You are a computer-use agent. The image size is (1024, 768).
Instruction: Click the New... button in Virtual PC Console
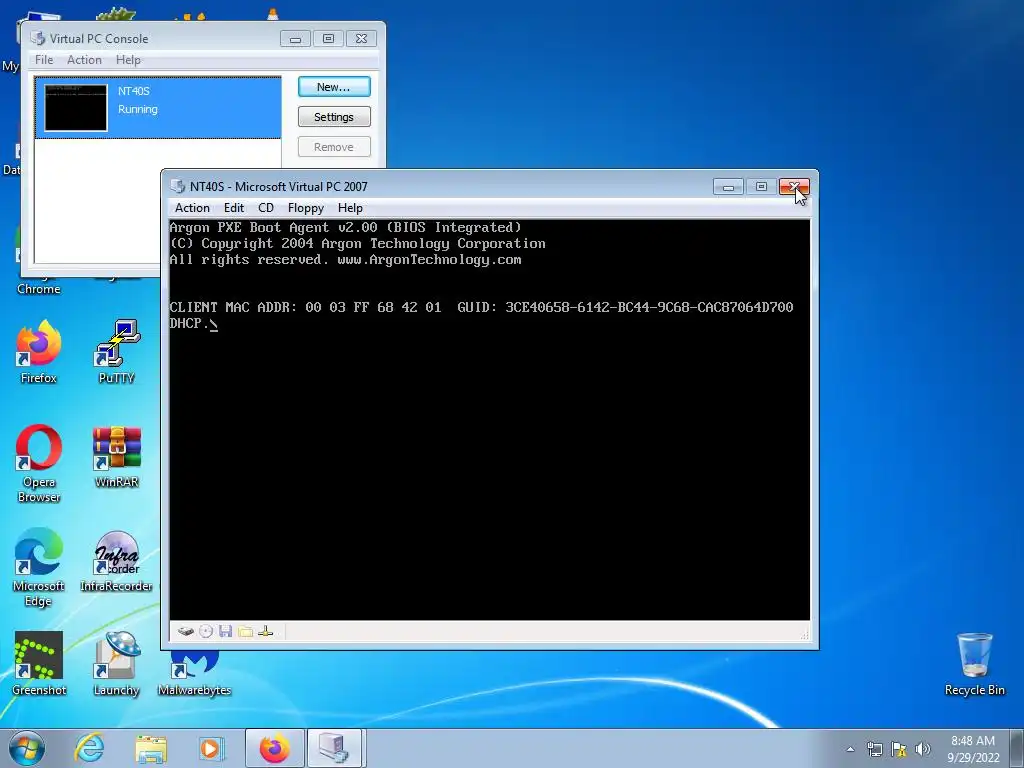(334, 87)
